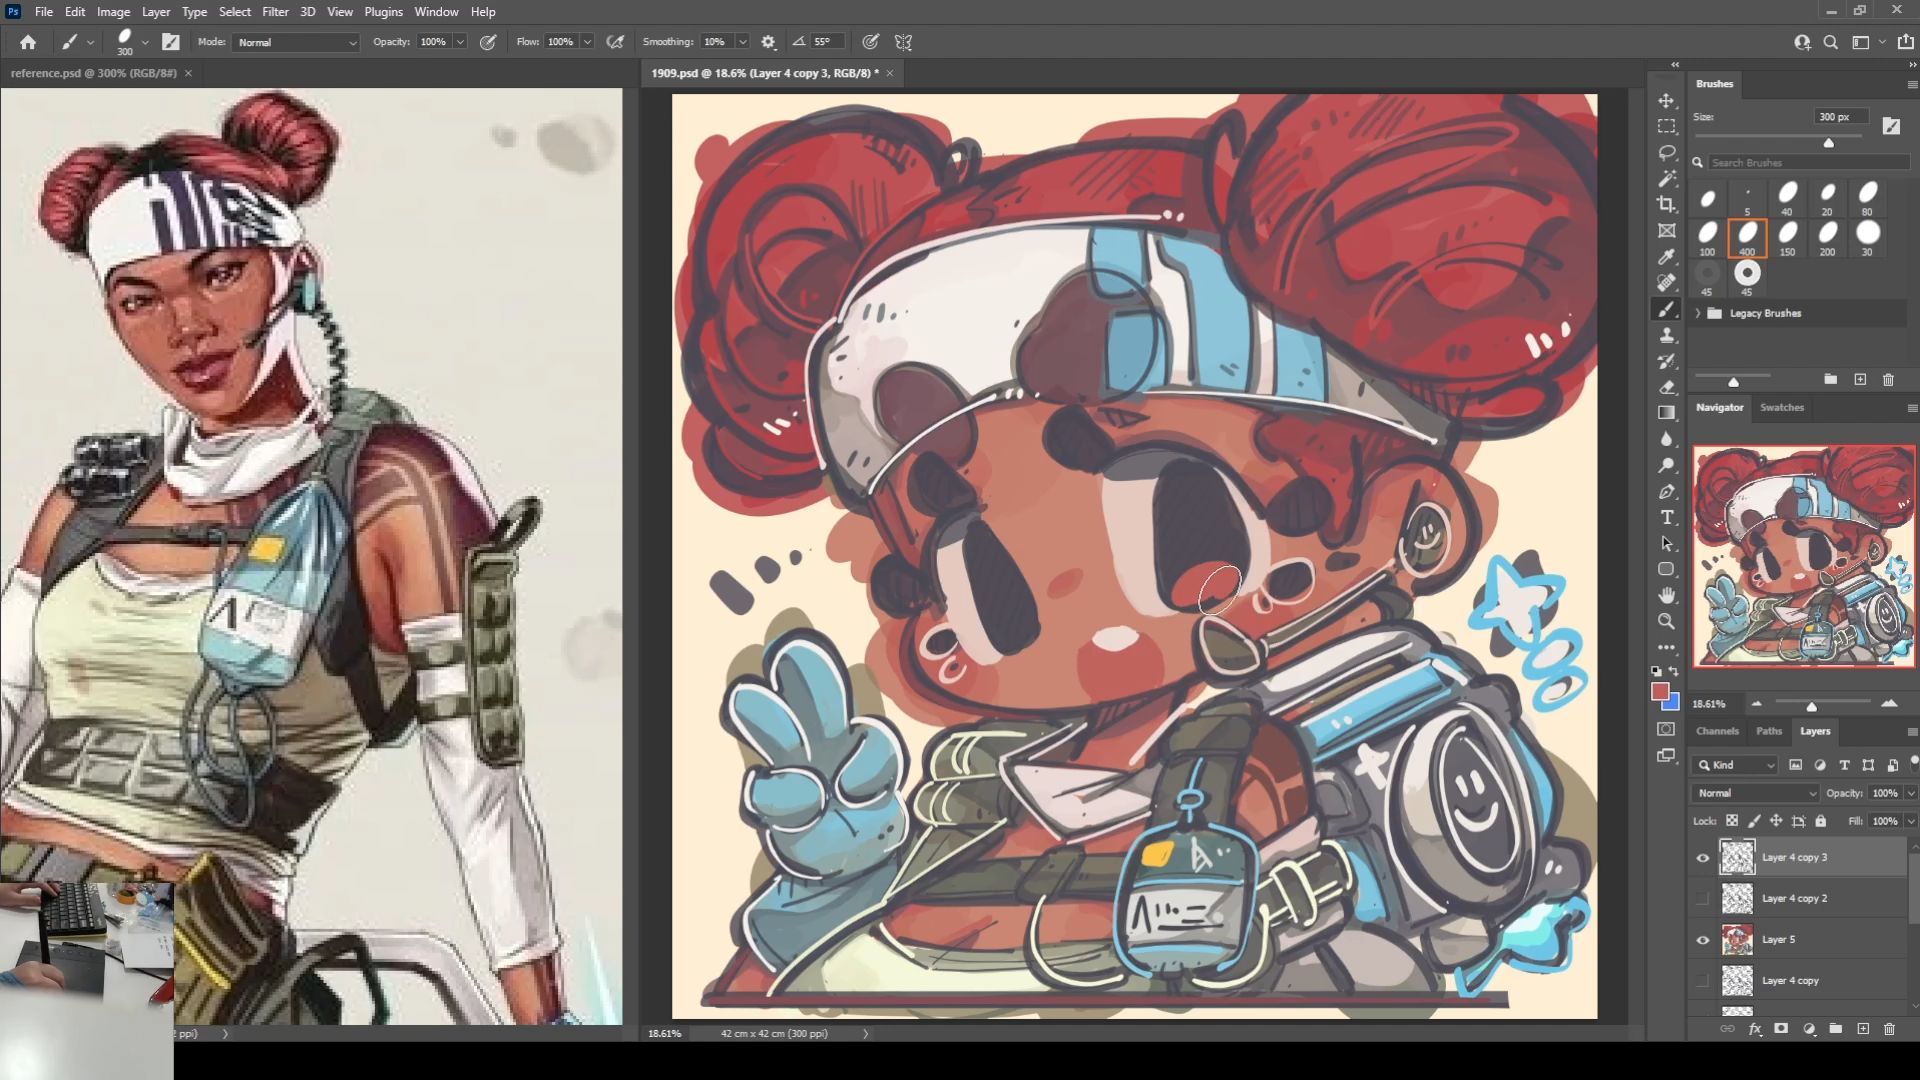Open the Flow value dropdown

click(588, 42)
